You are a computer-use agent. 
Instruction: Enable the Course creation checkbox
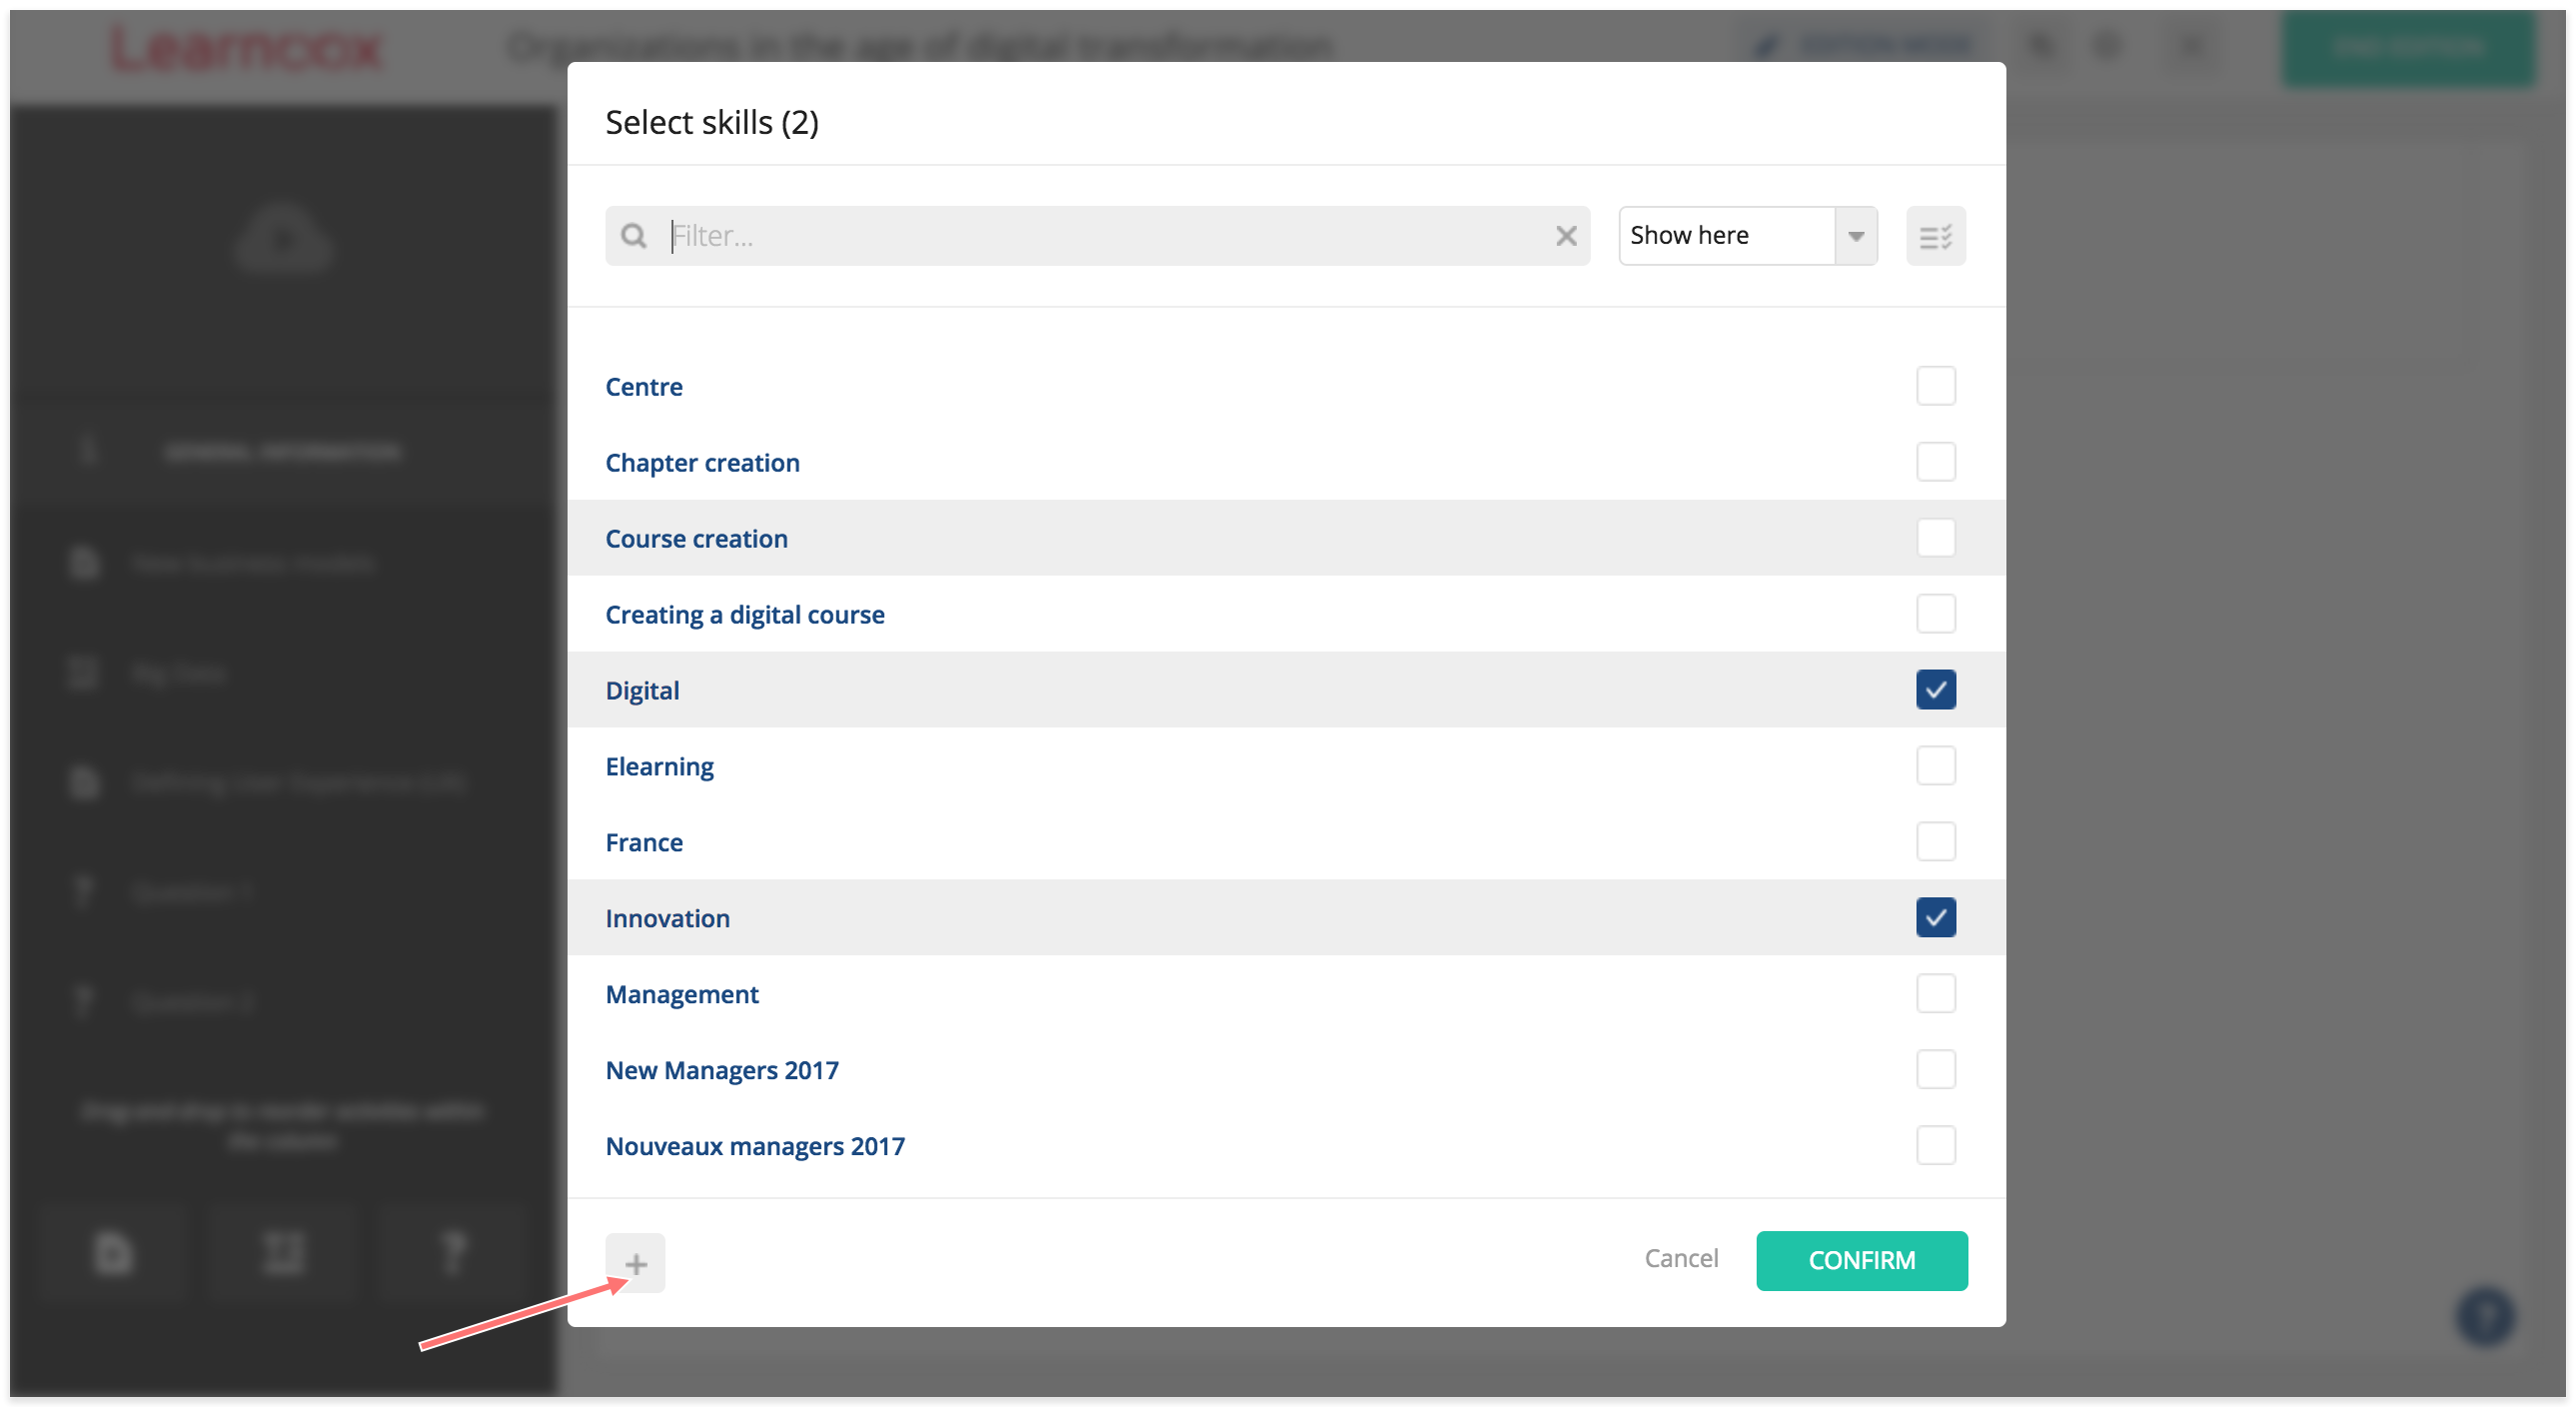point(1935,538)
